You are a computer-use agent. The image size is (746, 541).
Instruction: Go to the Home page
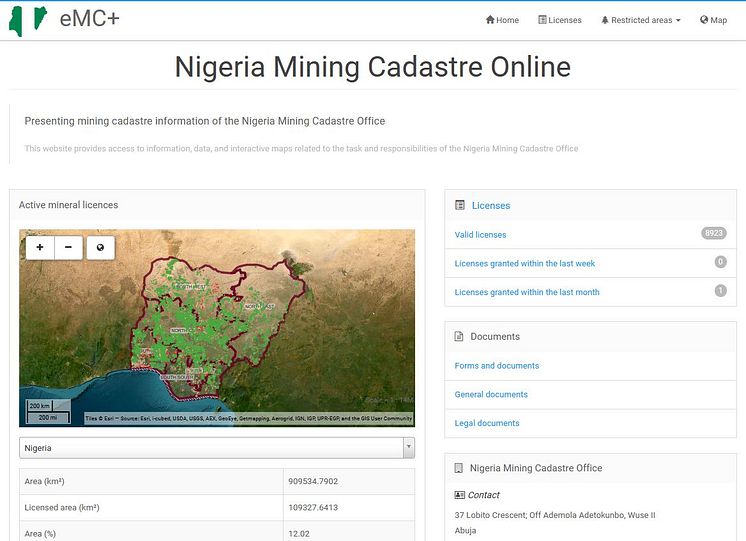coord(502,20)
